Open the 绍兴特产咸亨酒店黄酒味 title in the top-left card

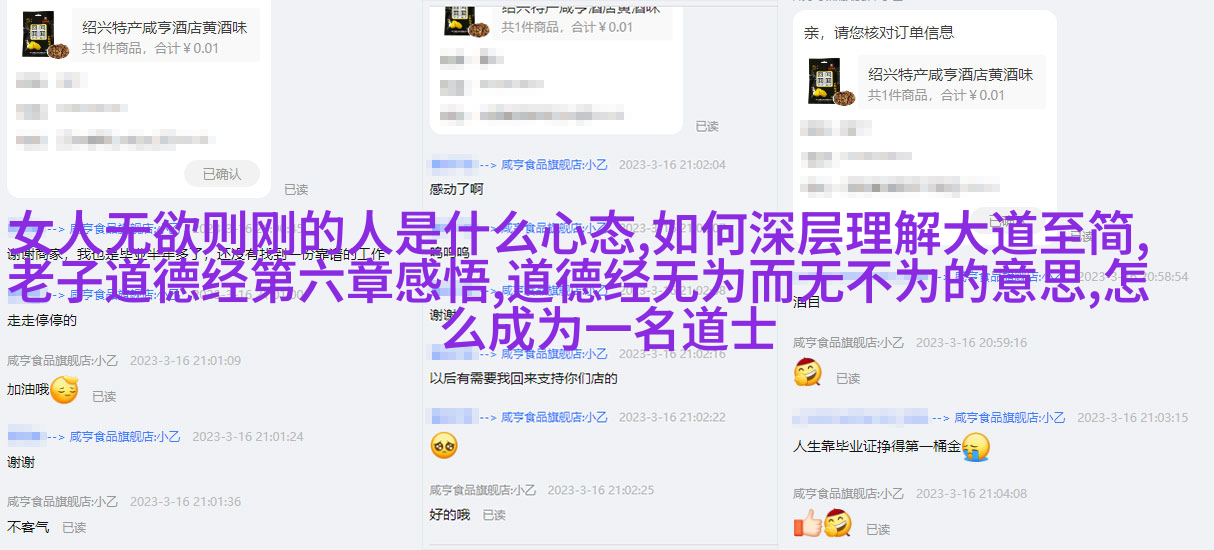point(164,27)
